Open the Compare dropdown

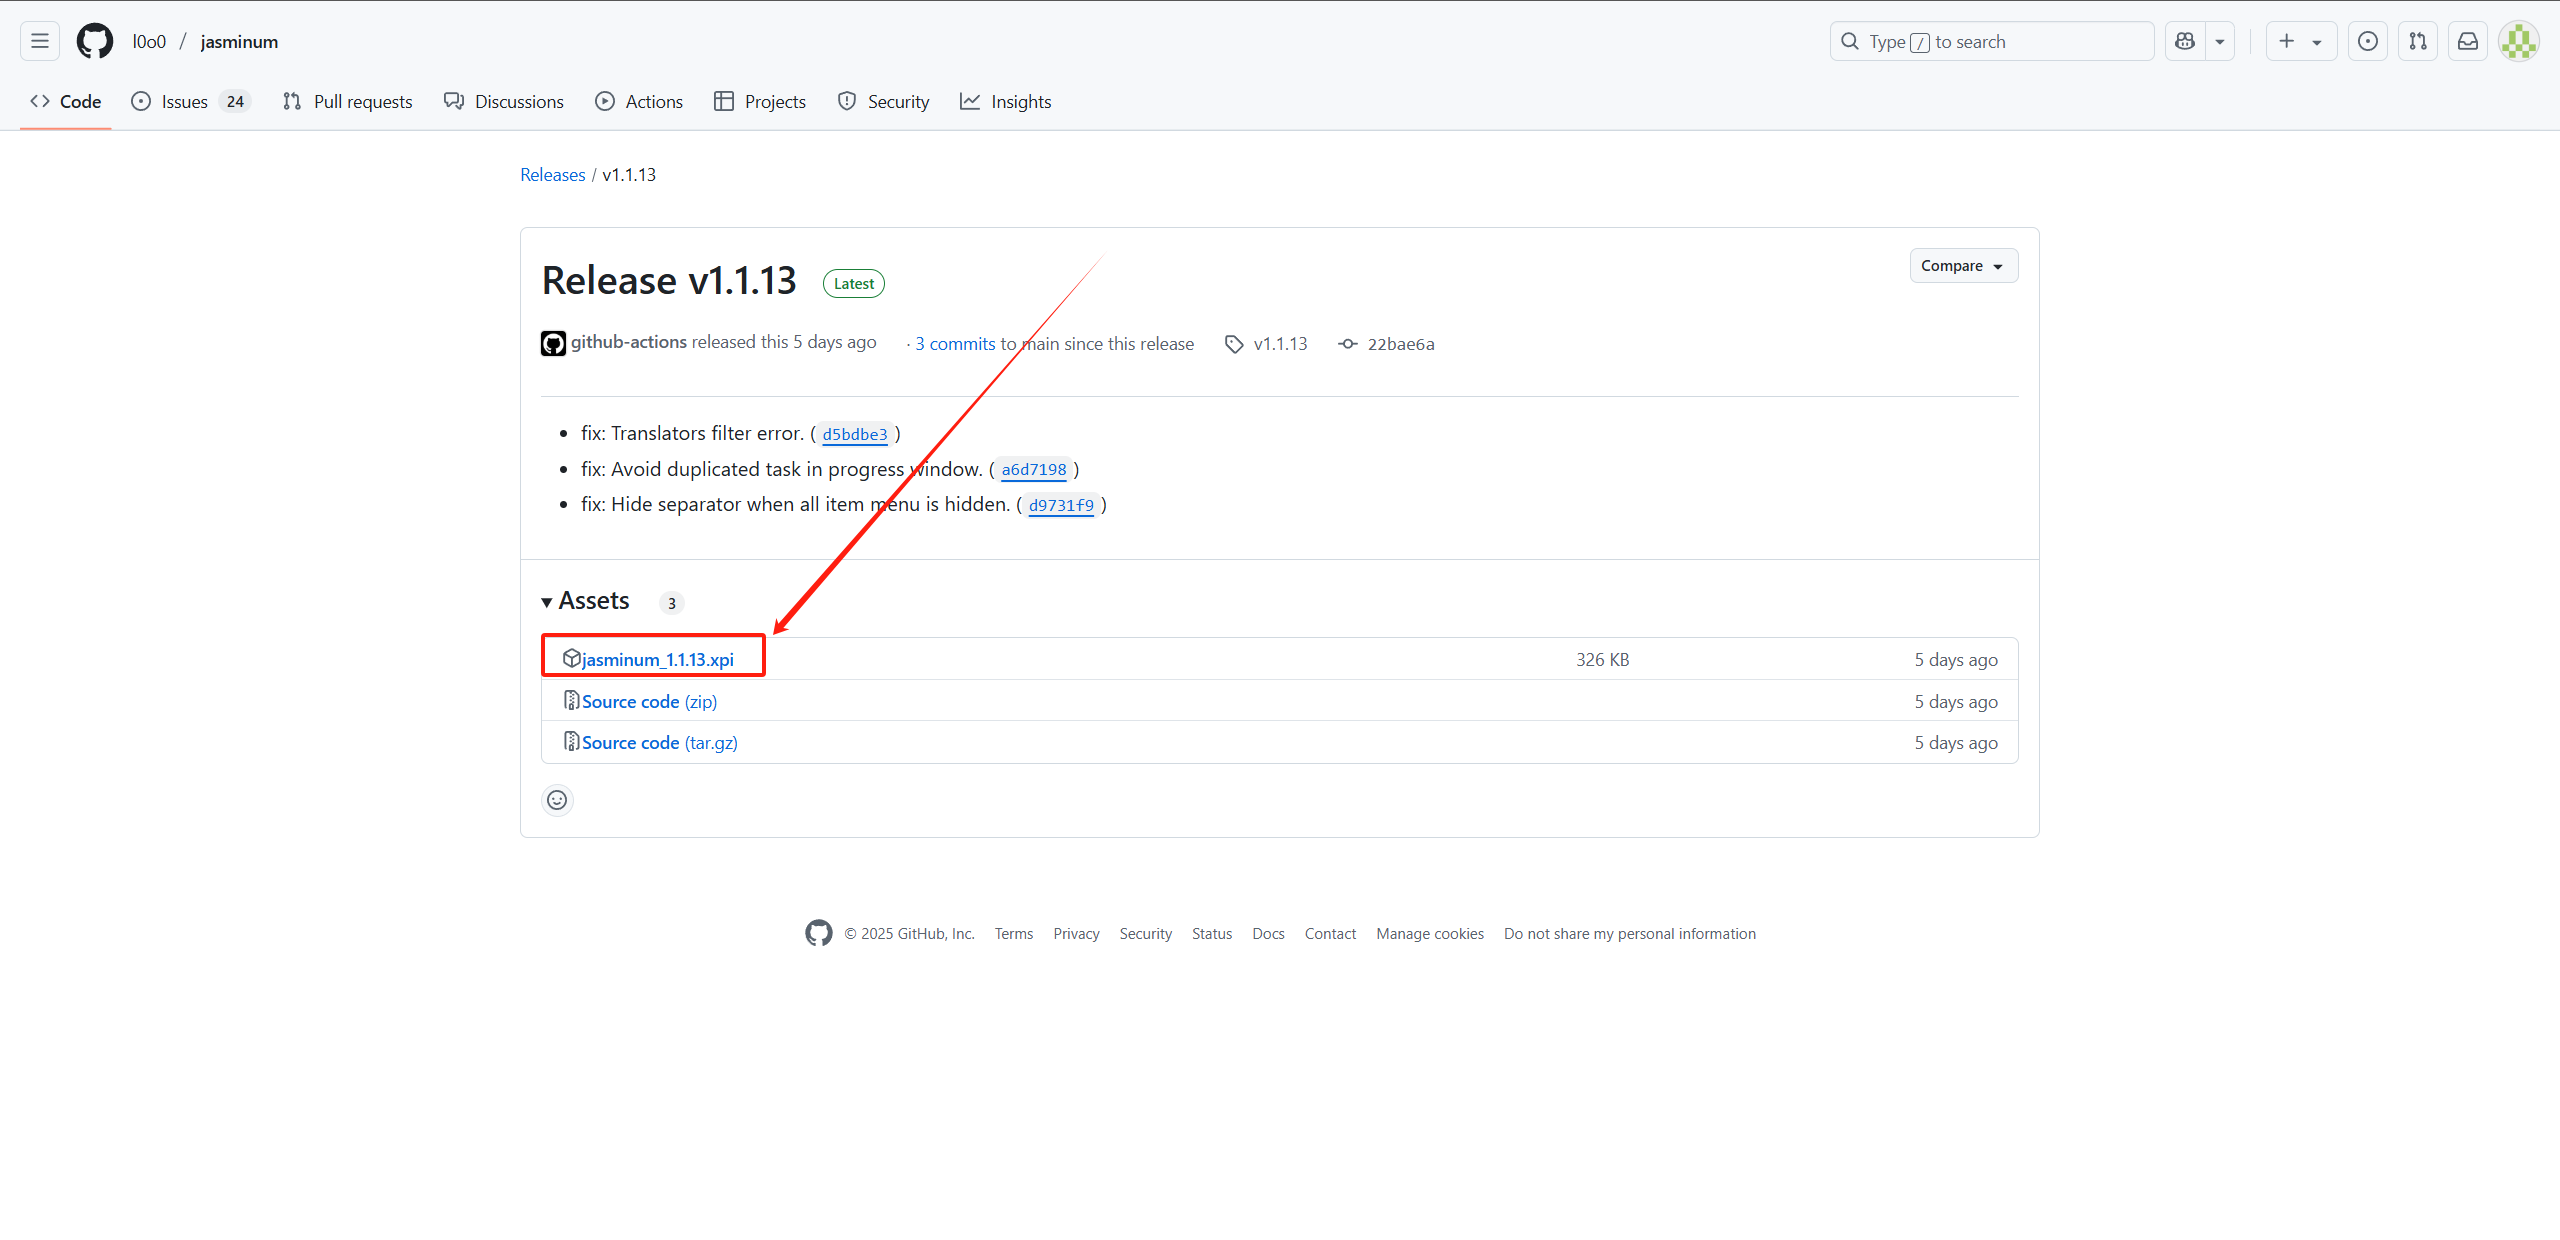click(1962, 266)
